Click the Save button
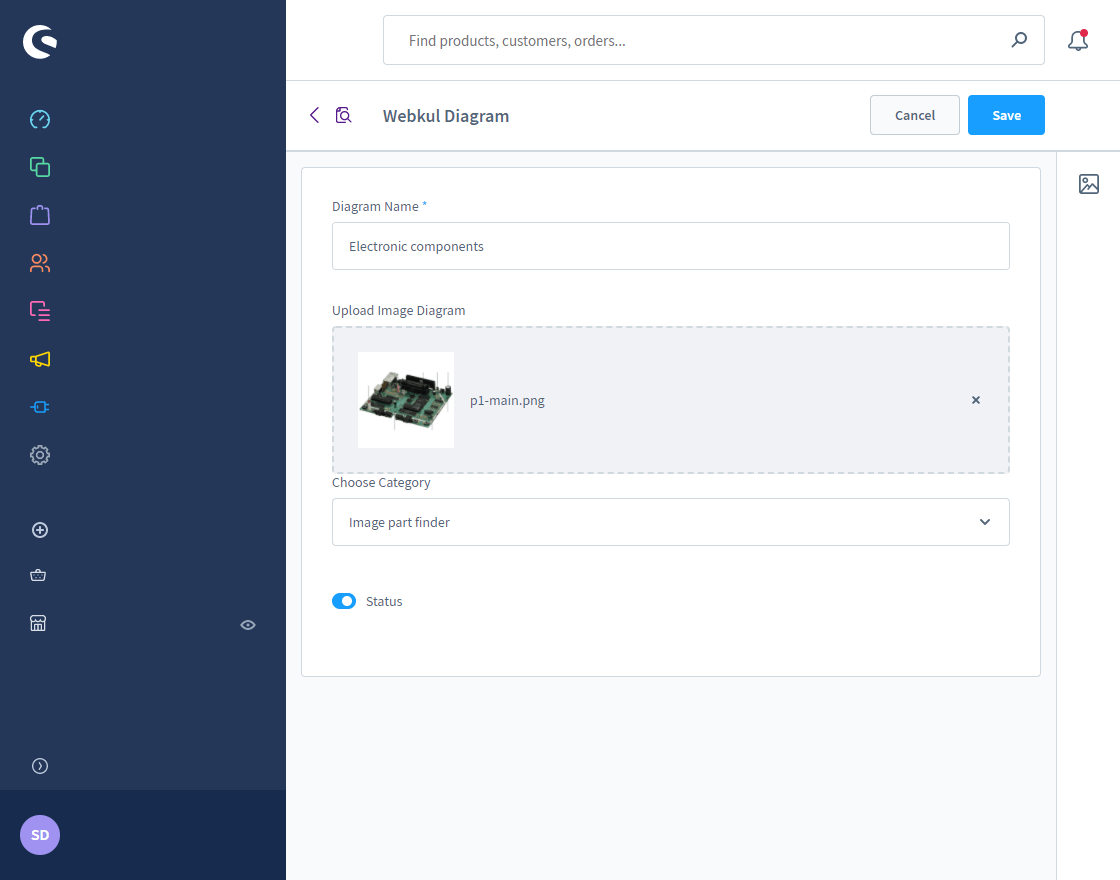1120x880 pixels. coord(1006,115)
